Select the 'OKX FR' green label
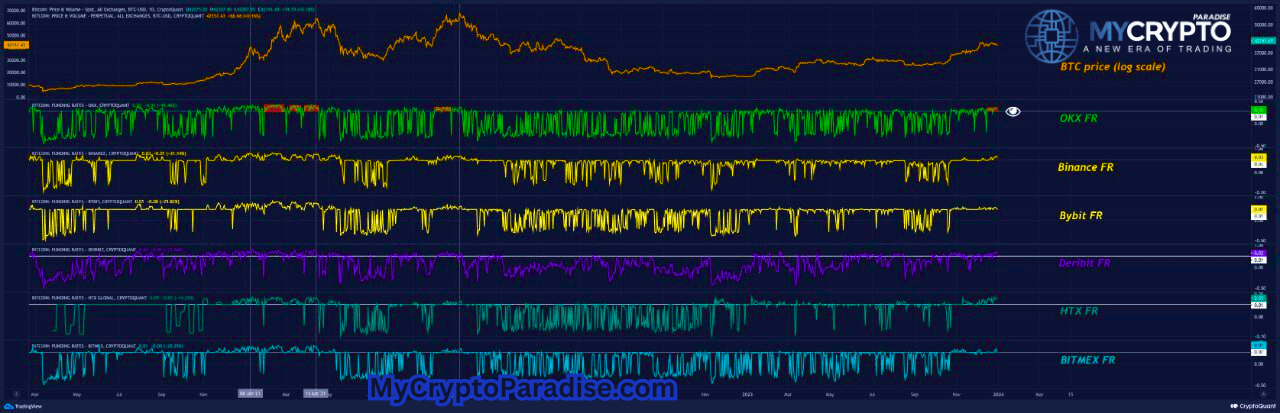Screen dimensions: 1280x413 coord(1078,118)
